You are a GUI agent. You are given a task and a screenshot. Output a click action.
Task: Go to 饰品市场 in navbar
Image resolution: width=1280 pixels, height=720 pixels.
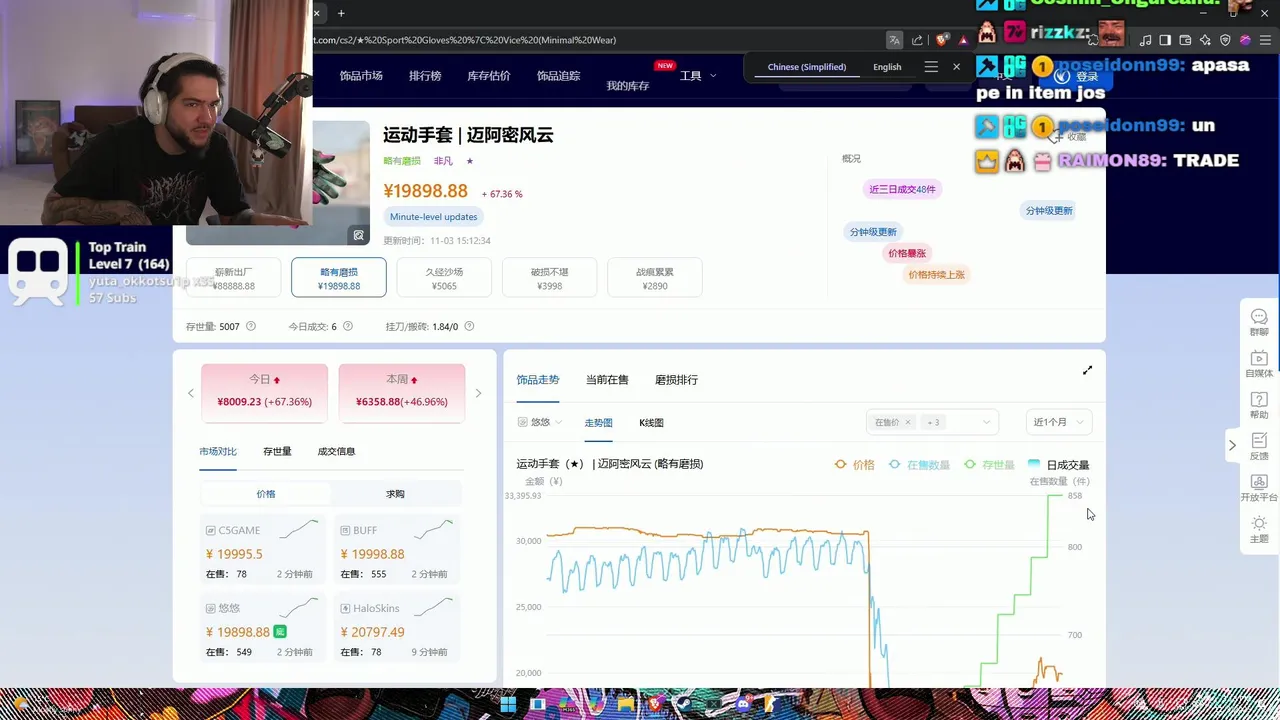click(361, 76)
